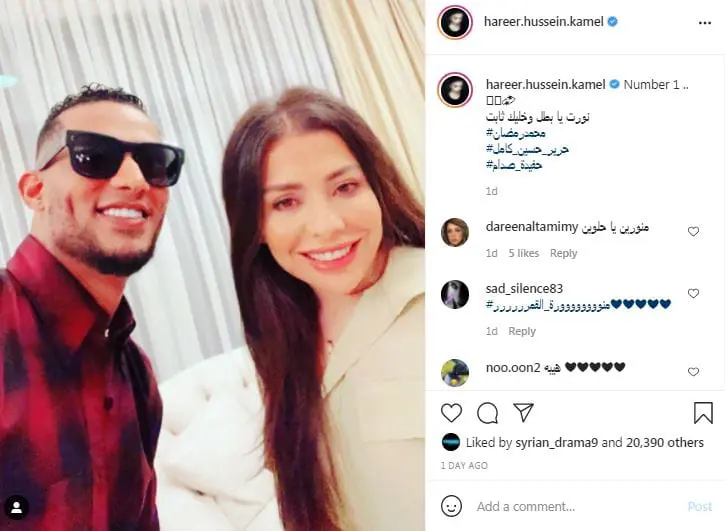This screenshot has height=531, width=725.
Task: Open dareenaltamimy's profile avatar
Action: click(455, 232)
